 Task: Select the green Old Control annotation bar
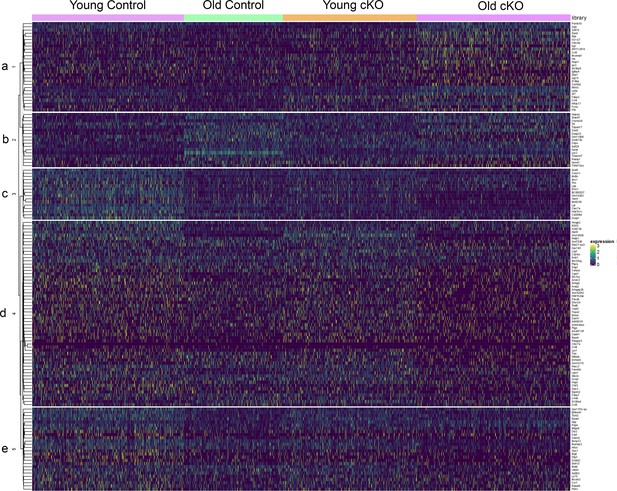234,18
